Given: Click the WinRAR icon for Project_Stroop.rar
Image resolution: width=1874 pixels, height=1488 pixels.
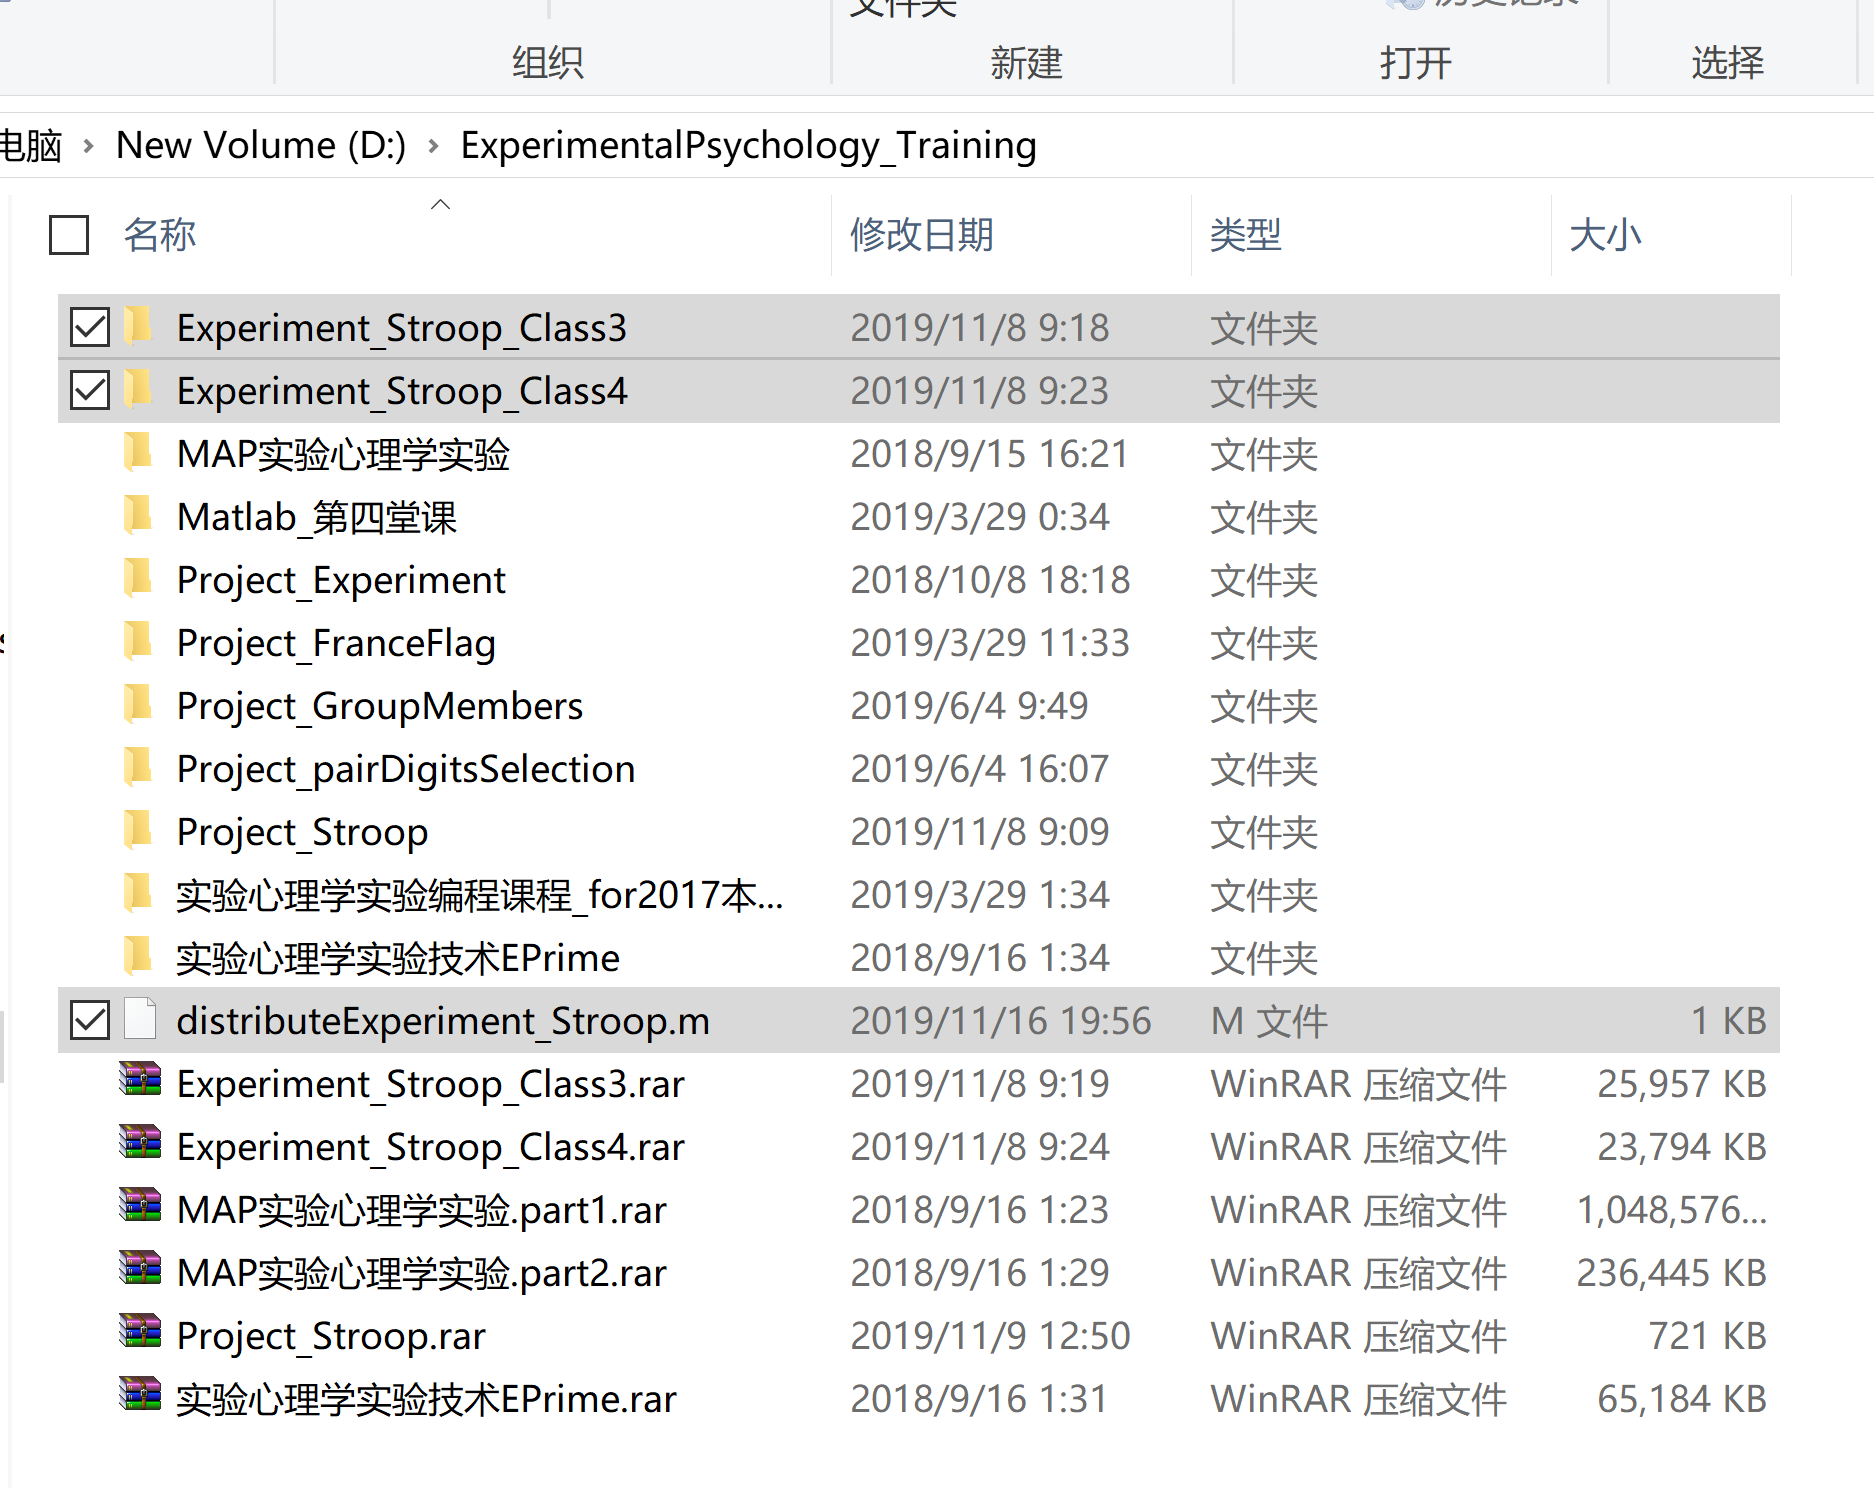Looking at the screenshot, I should [140, 1335].
